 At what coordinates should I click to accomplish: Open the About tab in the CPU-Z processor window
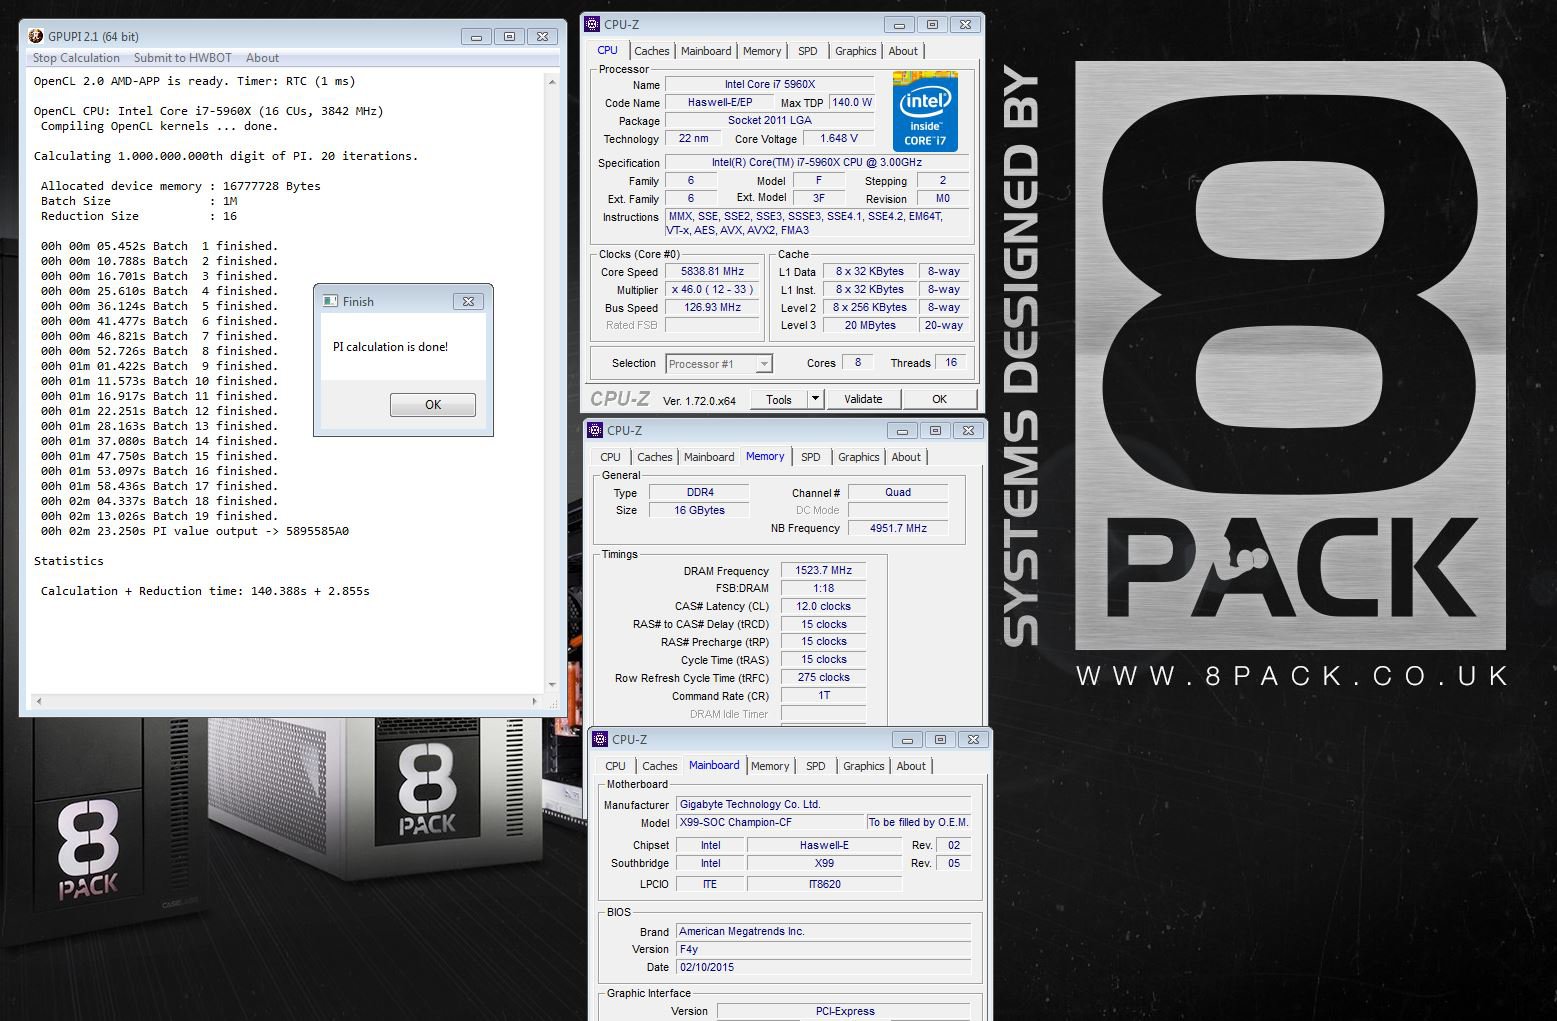903,51
